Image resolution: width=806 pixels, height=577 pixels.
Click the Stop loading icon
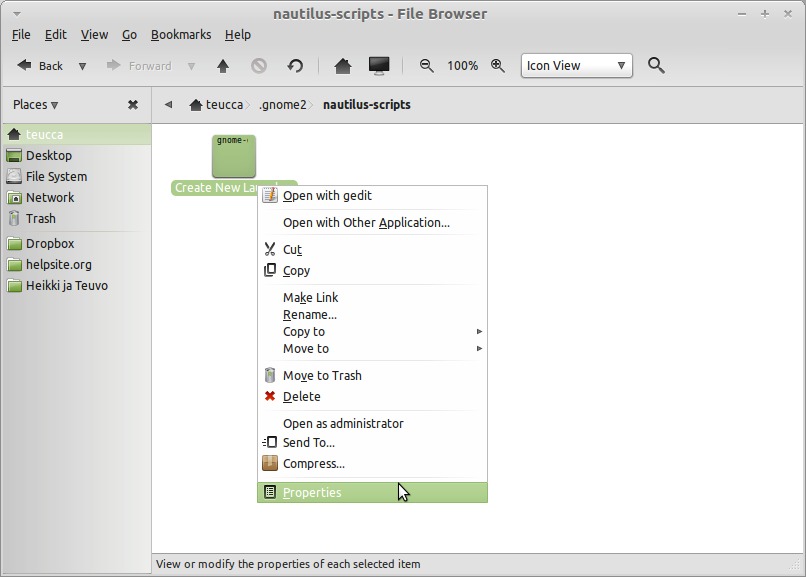[x=259, y=66]
